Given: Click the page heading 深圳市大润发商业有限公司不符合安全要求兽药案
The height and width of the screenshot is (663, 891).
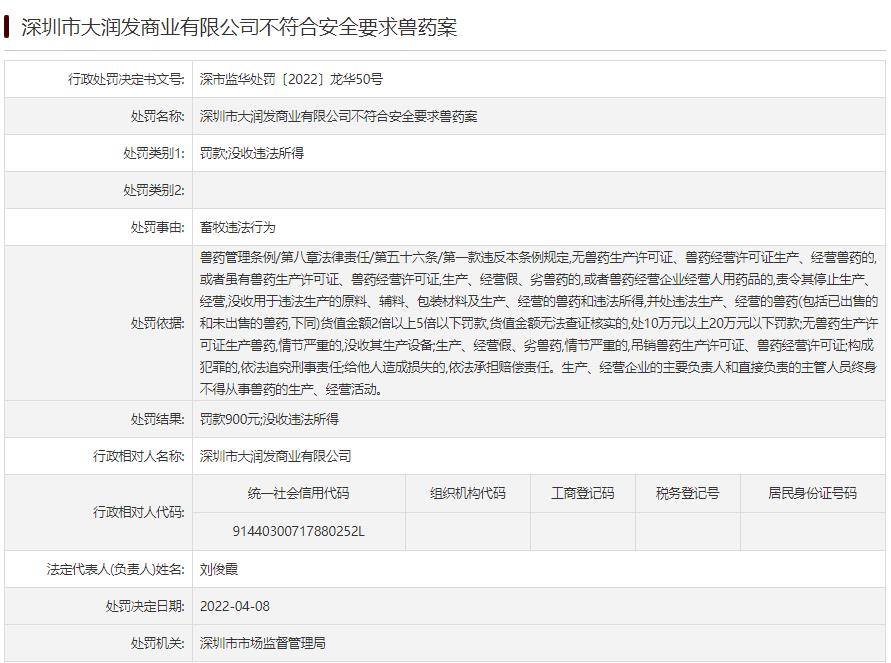Looking at the screenshot, I should pyautogui.click(x=239, y=27).
